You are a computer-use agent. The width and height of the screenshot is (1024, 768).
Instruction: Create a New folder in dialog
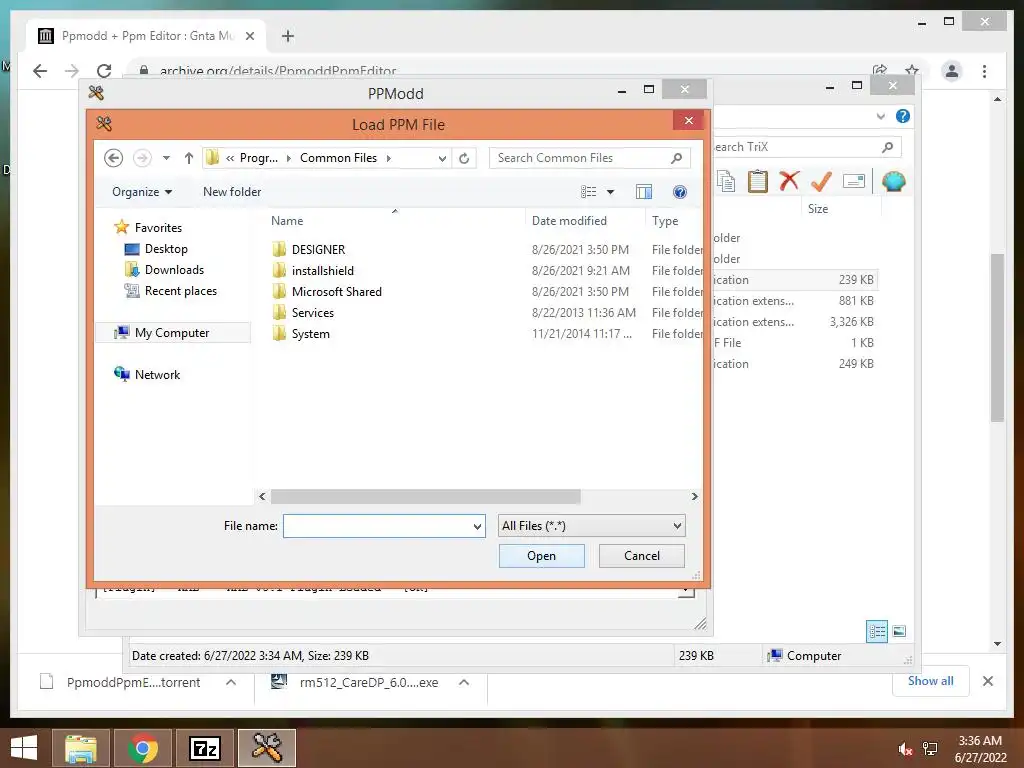(x=232, y=192)
